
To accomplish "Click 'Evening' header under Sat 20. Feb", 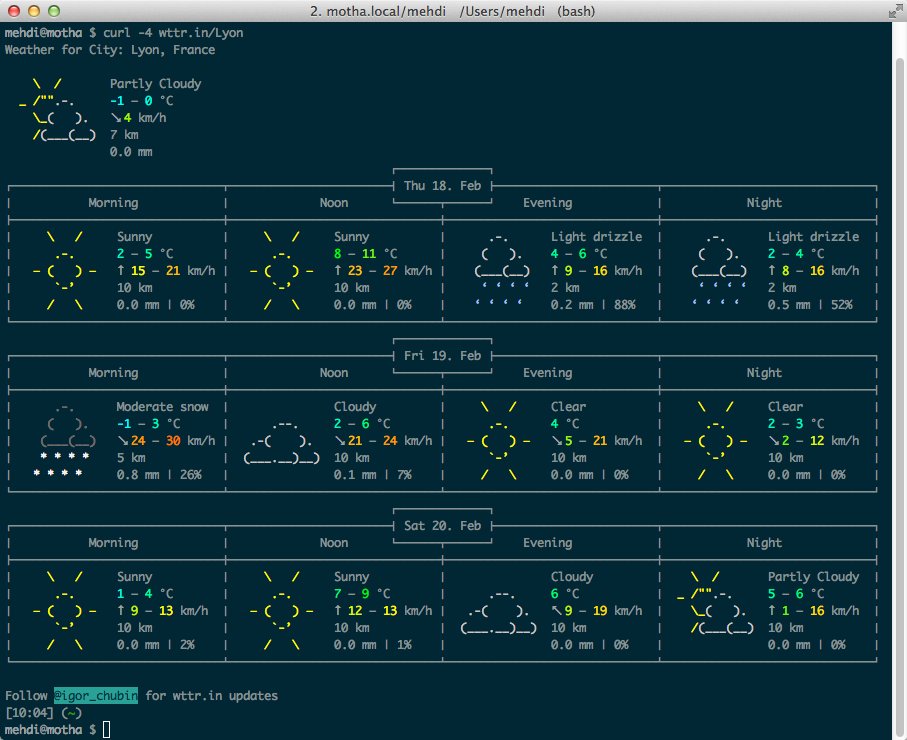I will click(x=548, y=543).
